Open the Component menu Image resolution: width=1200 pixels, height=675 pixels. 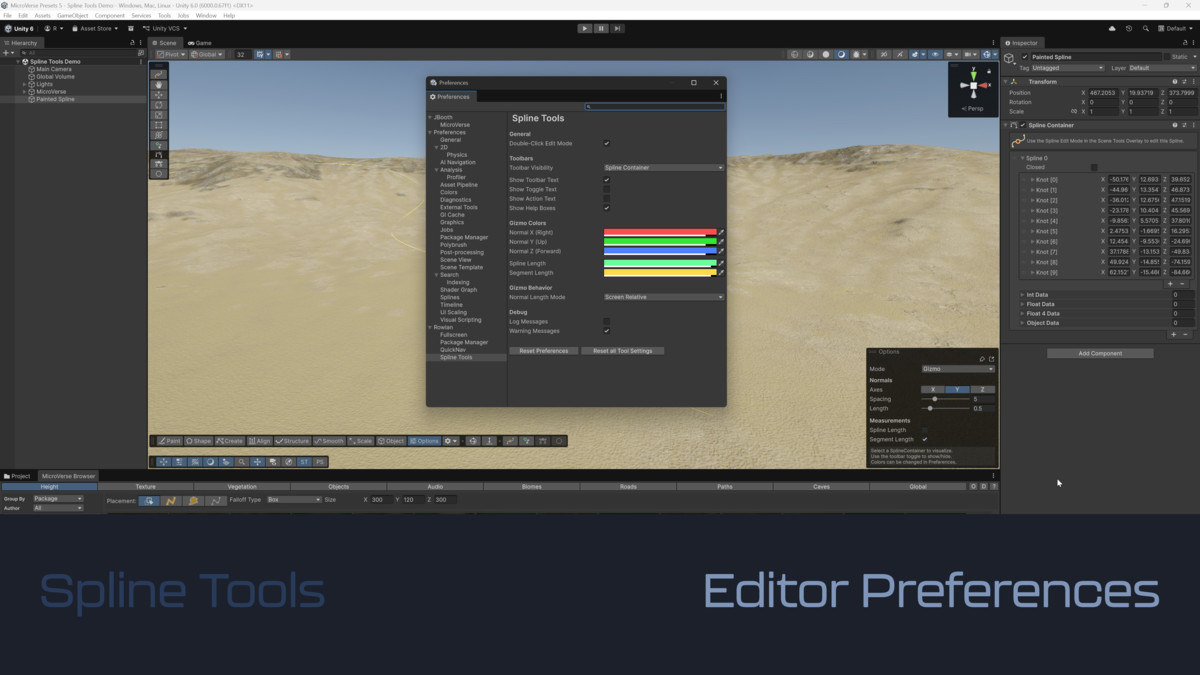coord(110,16)
